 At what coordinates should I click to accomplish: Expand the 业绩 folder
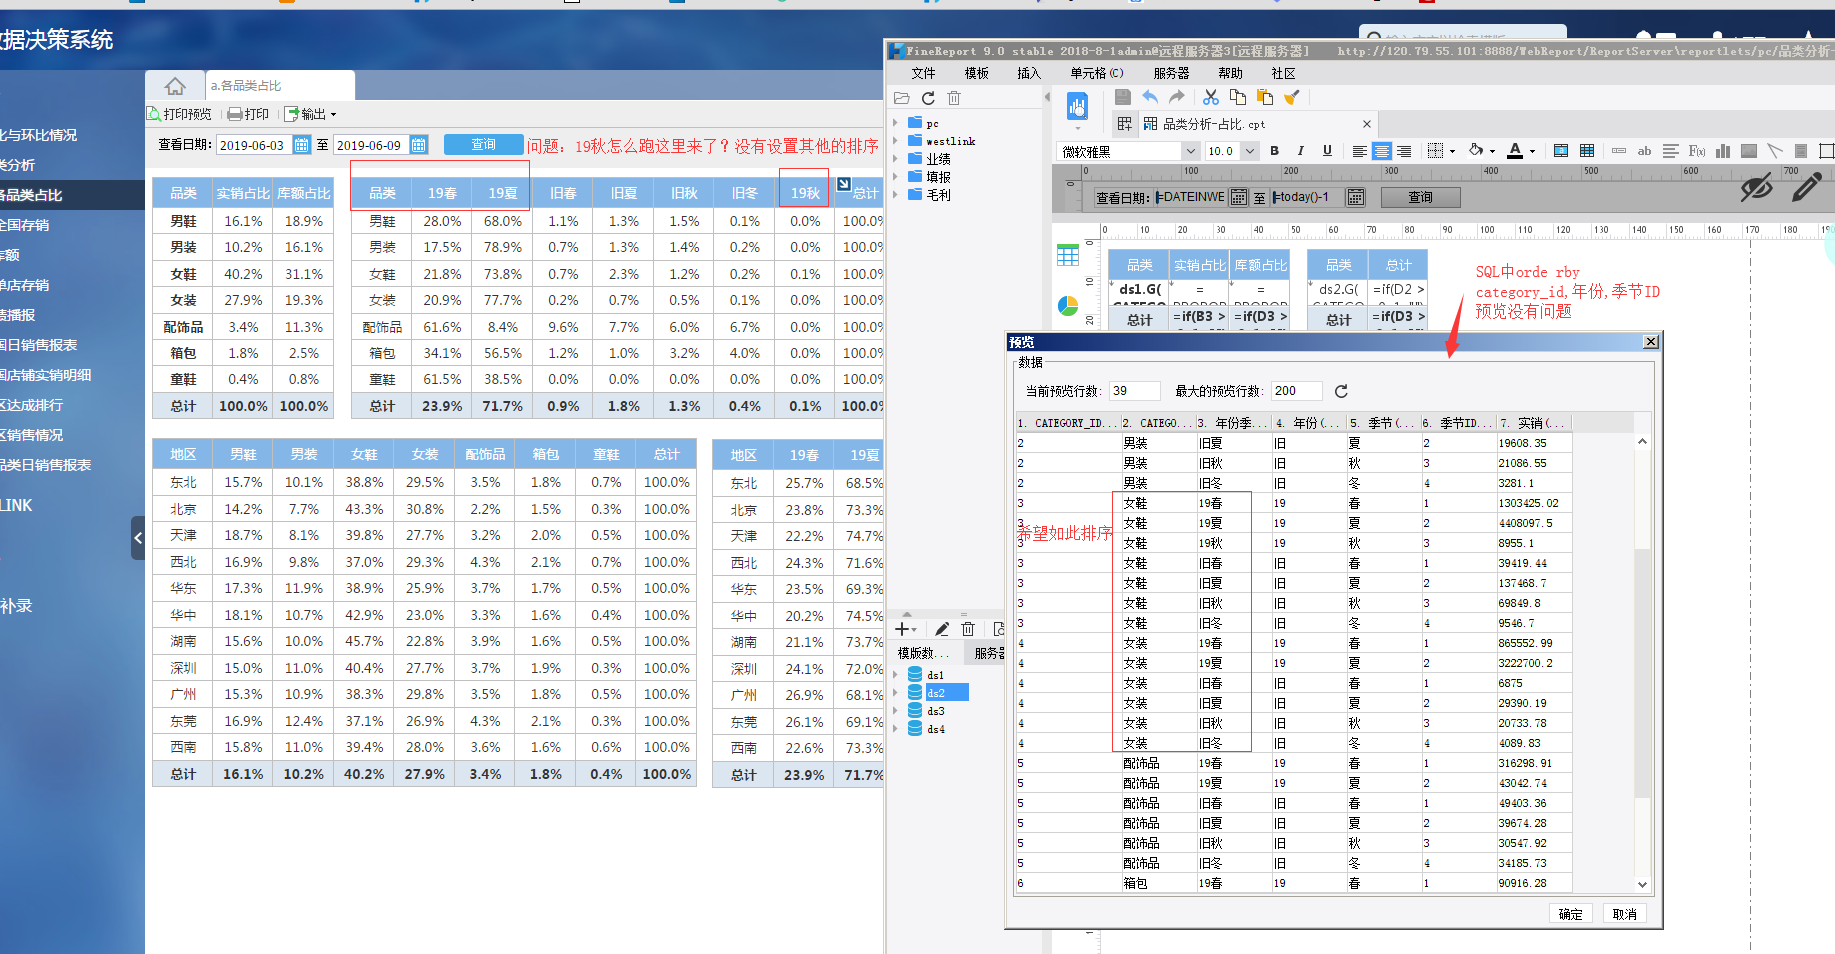tap(895, 159)
